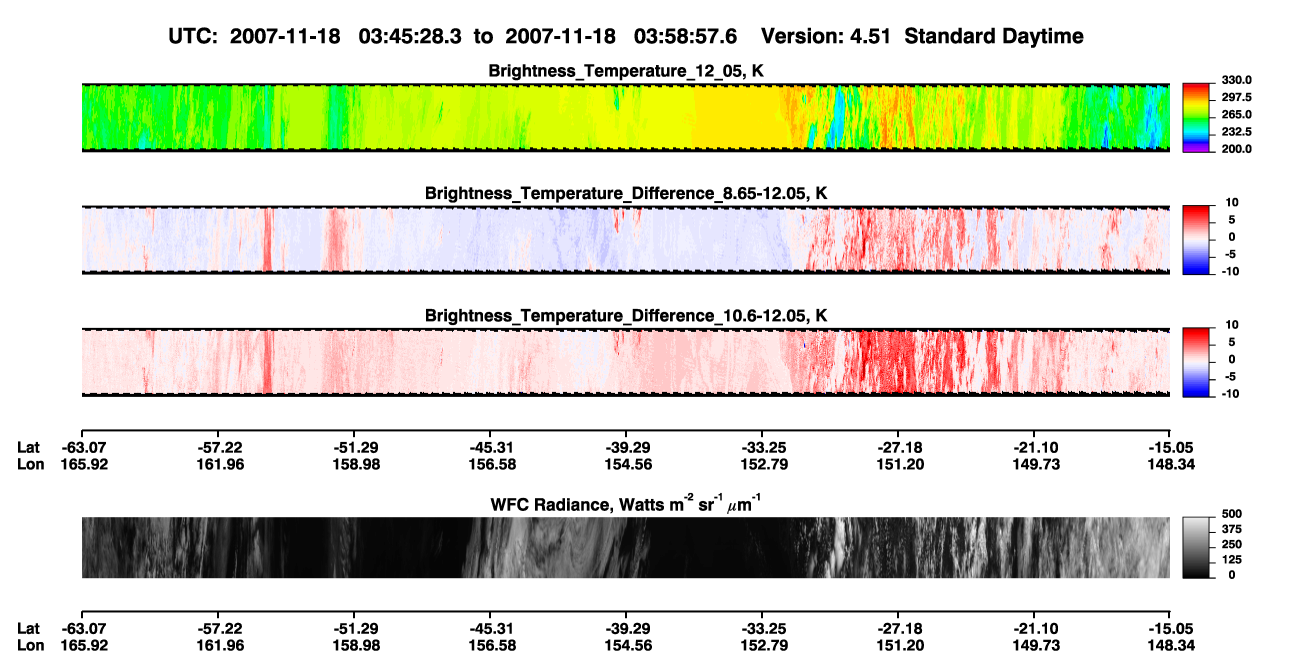Click the 'Brightness_Temperature_Difference_10.6-12.05, K' title
Image resolution: width=1300 pixels, height=667 pixels.
pos(627,315)
